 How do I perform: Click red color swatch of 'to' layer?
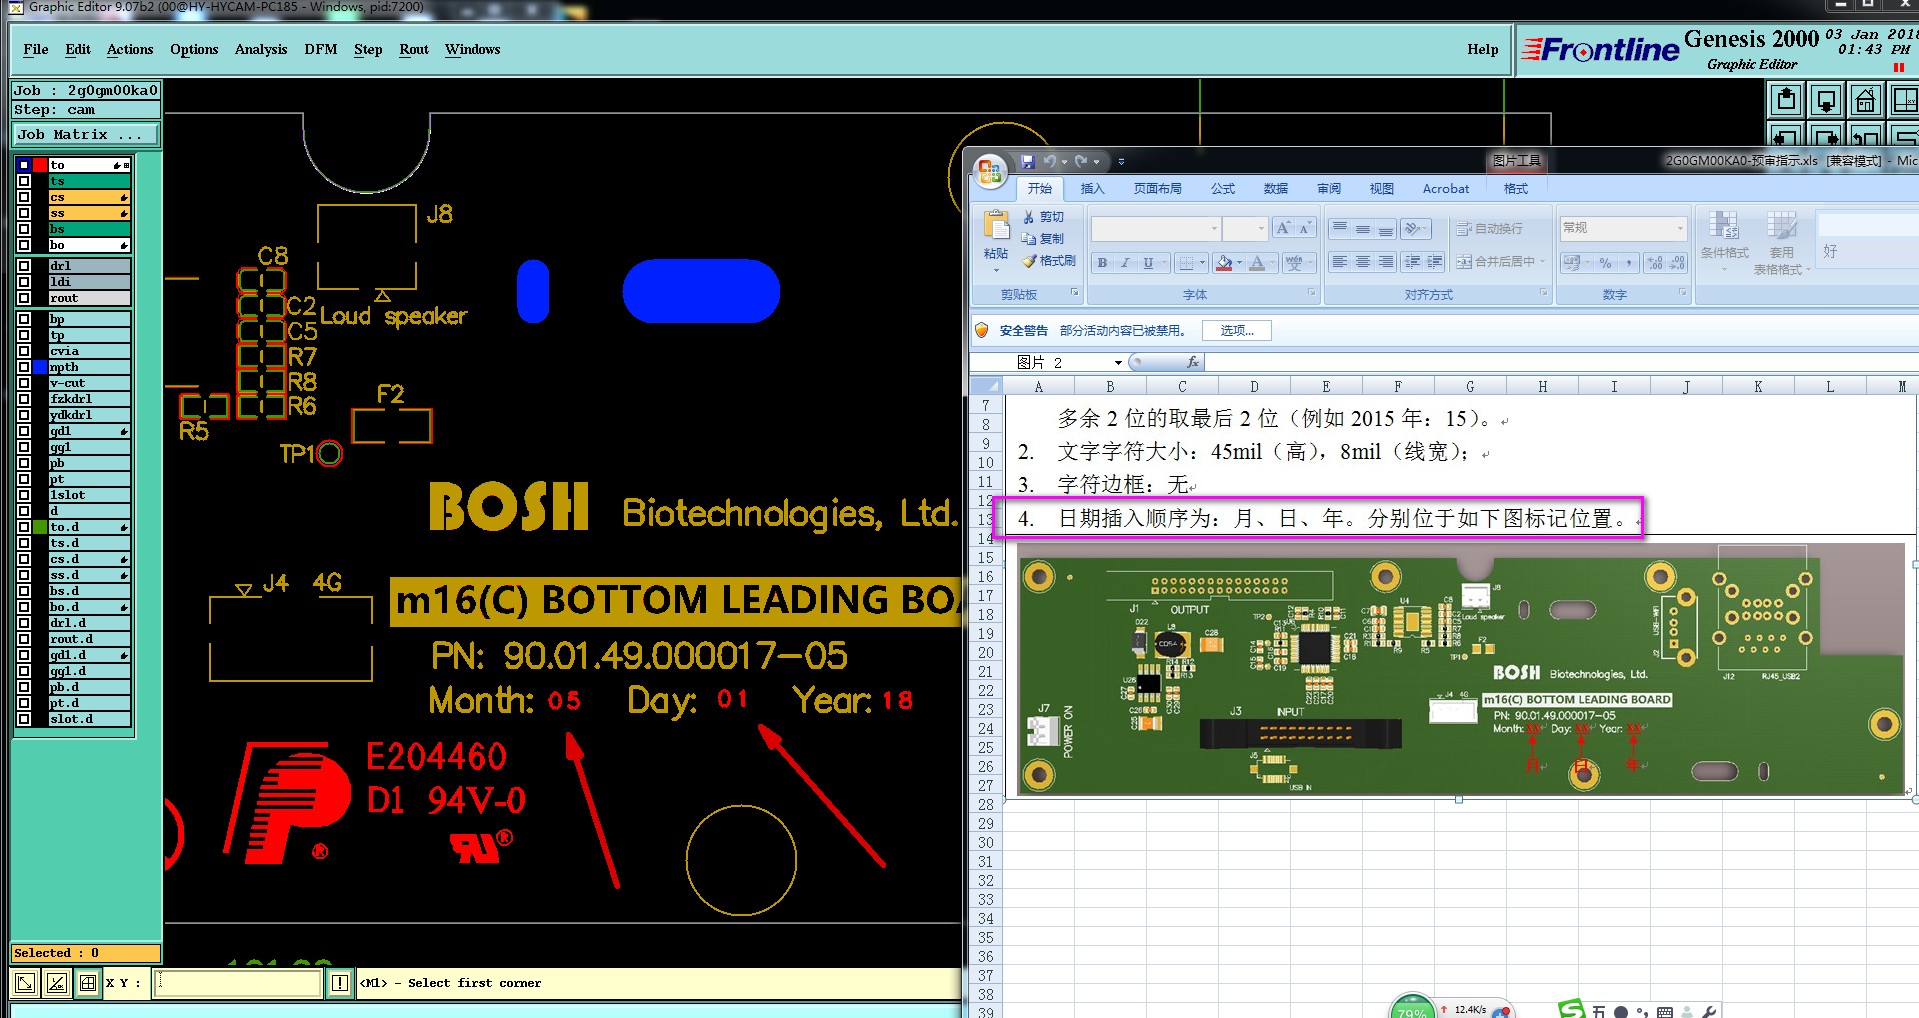[40, 165]
